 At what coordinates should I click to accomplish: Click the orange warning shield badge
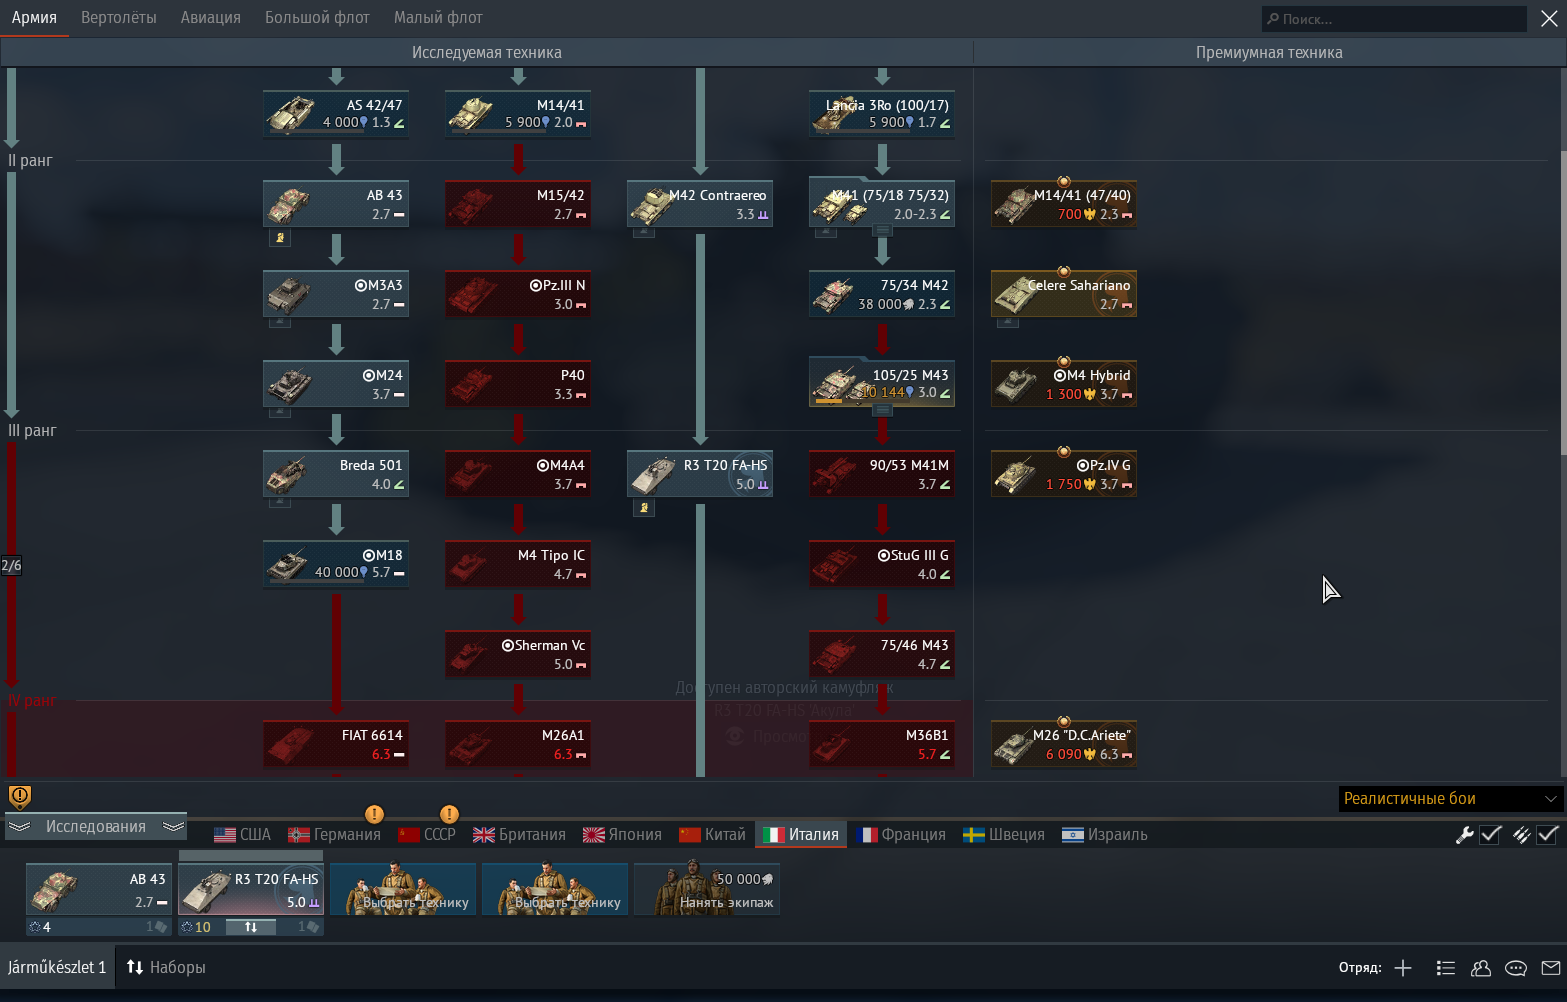click(20, 796)
